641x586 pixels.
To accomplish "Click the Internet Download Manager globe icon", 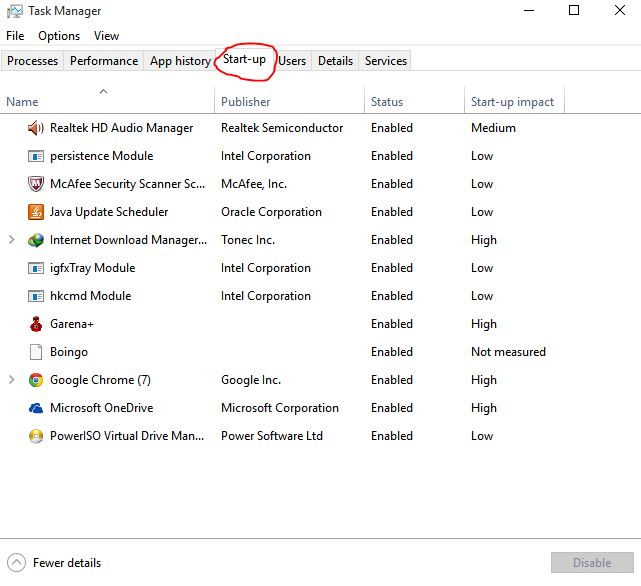I will tap(36, 240).
